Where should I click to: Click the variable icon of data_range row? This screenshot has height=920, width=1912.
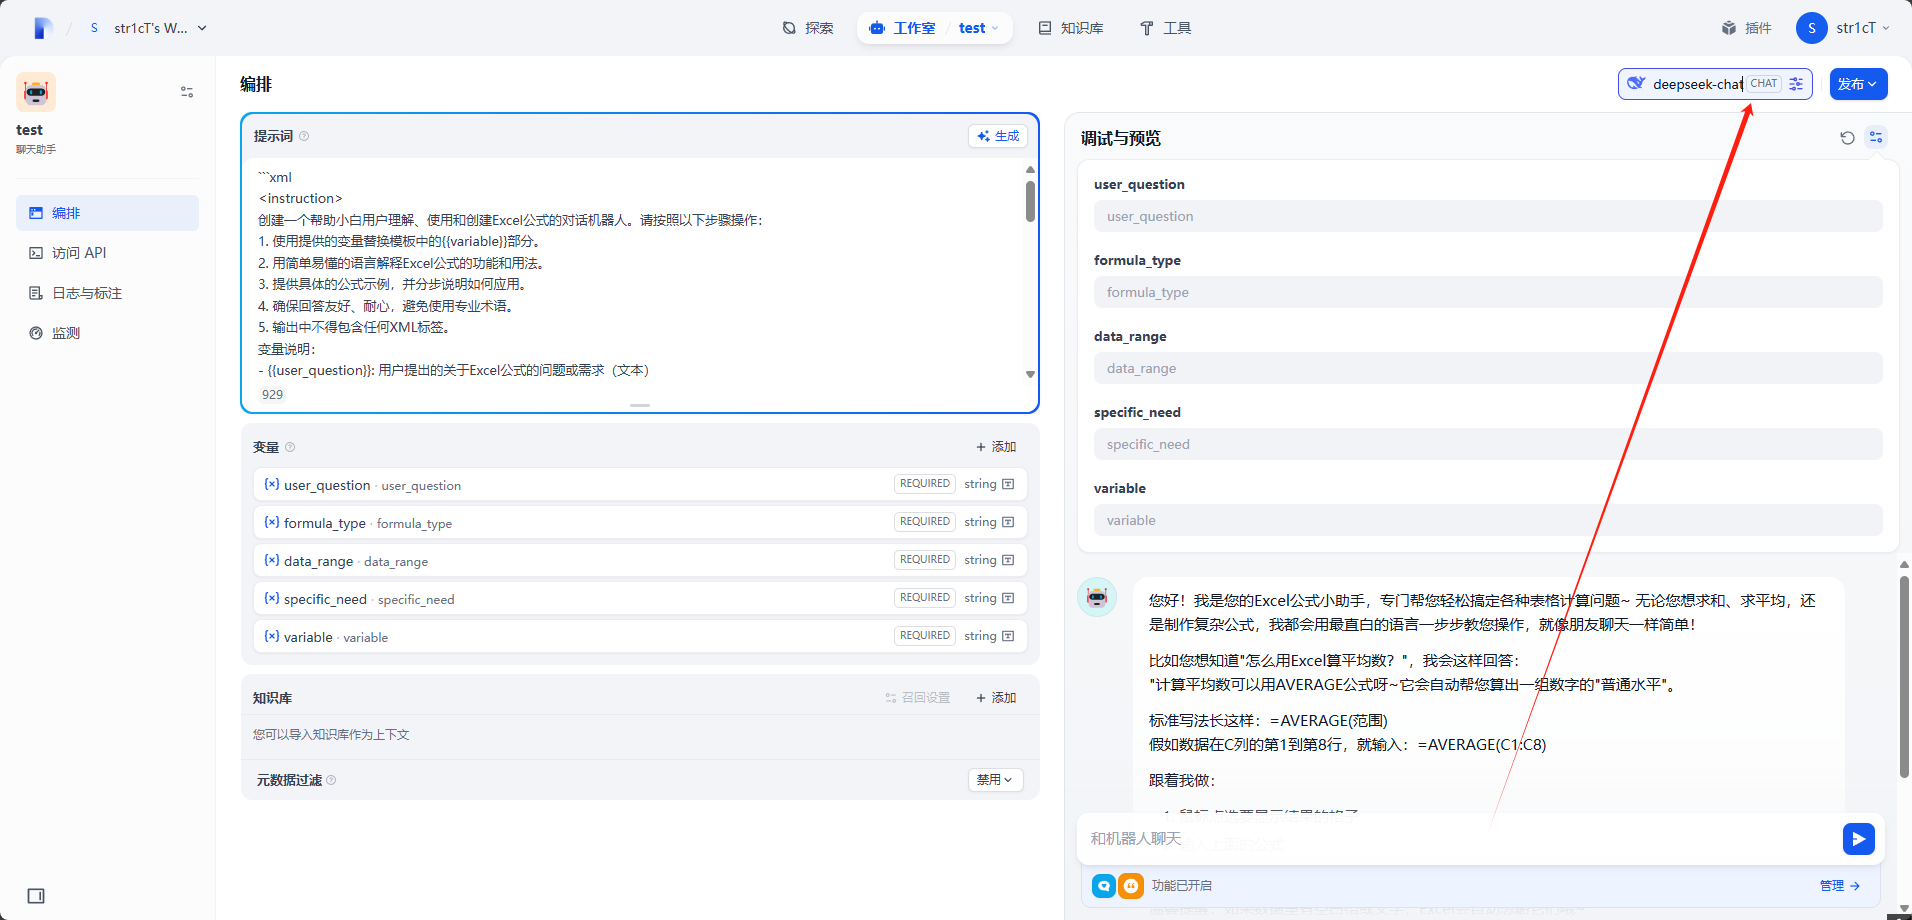pyautogui.click(x=271, y=560)
